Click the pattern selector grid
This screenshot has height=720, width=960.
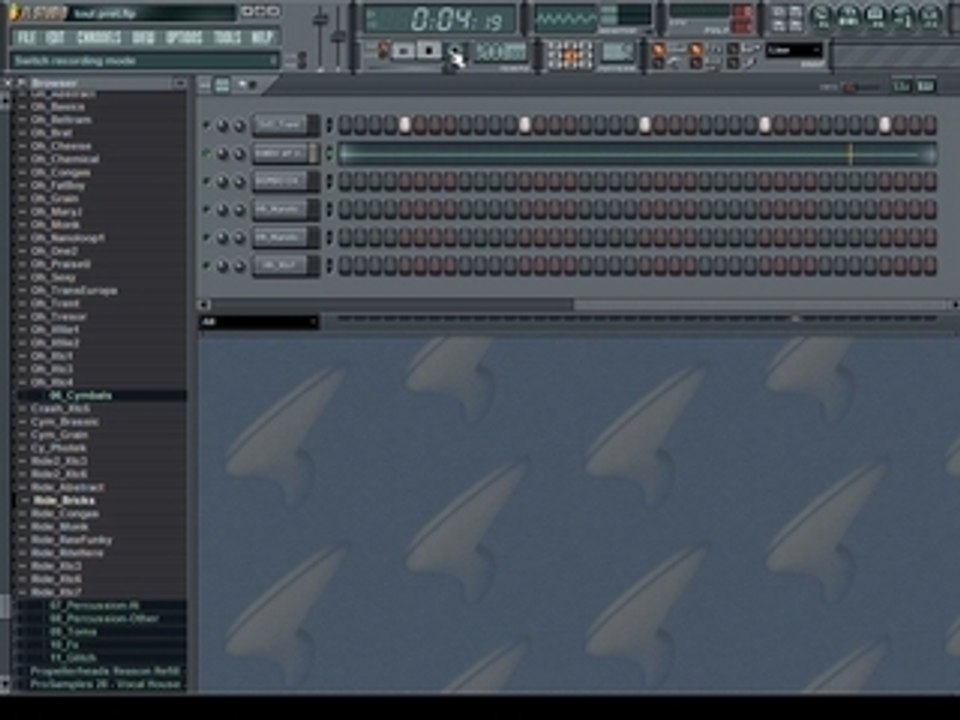click(570, 55)
